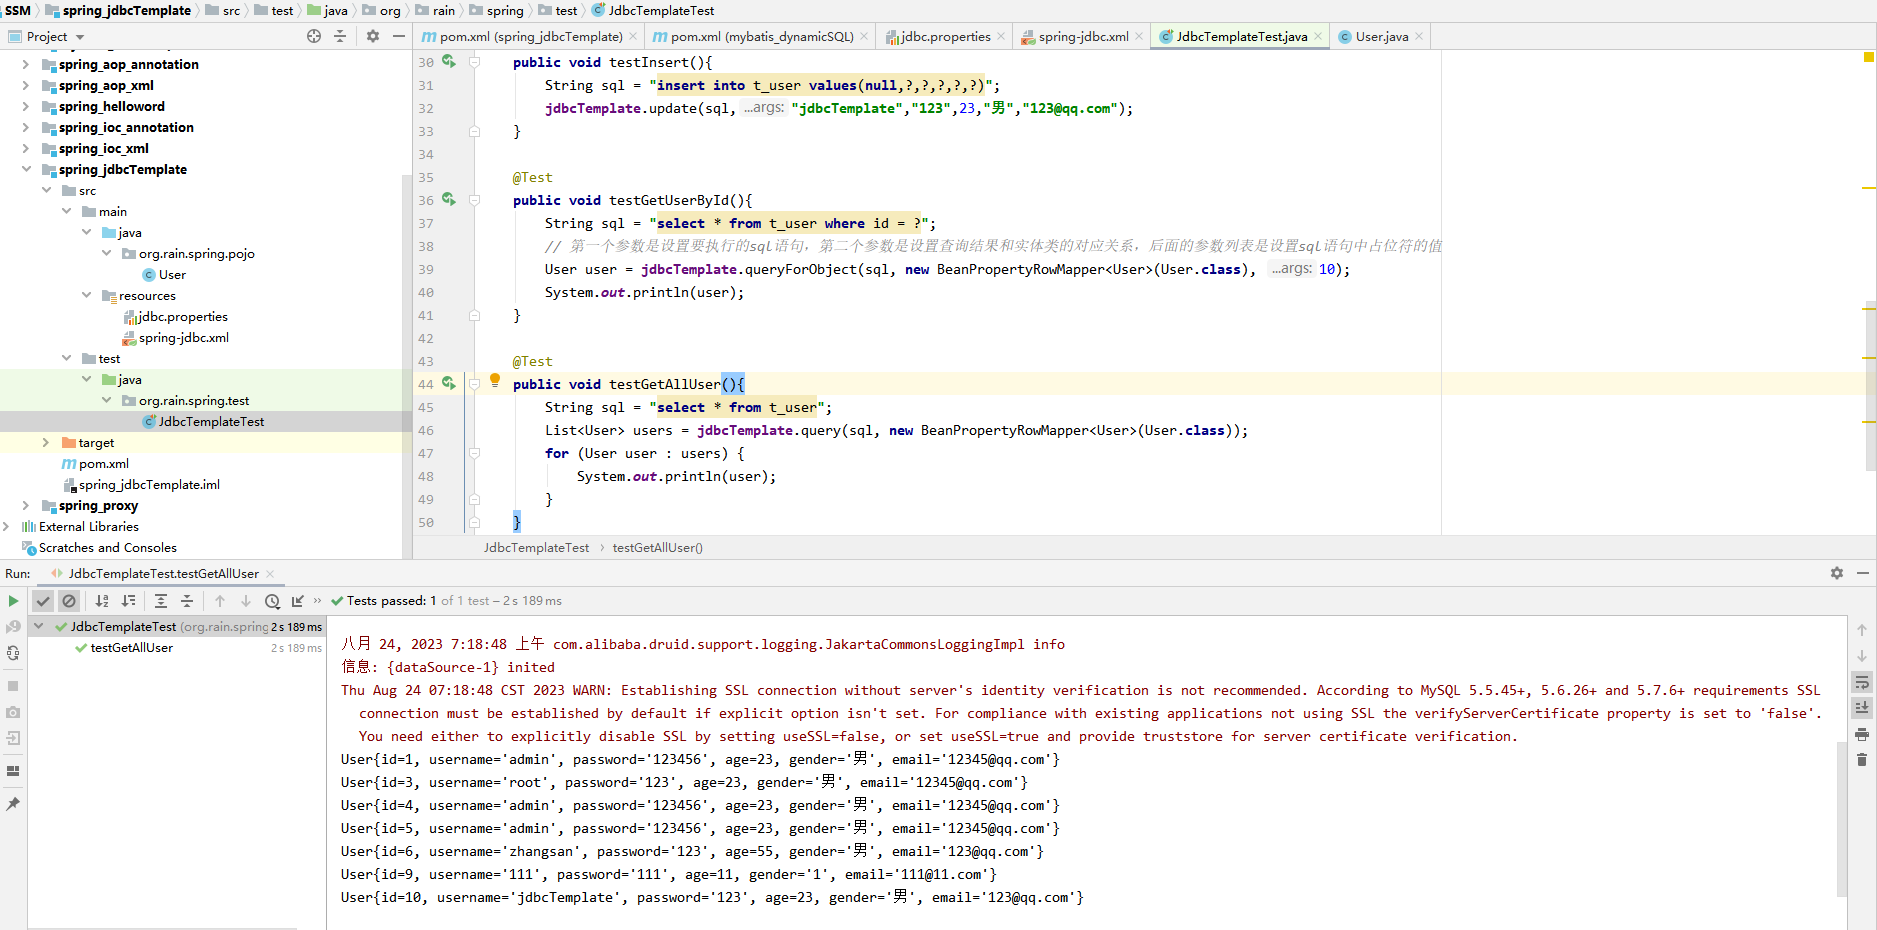Click the locate file target icon in Project panel
Image resolution: width=1877 pixels, height=930 pixels.
coord(314,36)
